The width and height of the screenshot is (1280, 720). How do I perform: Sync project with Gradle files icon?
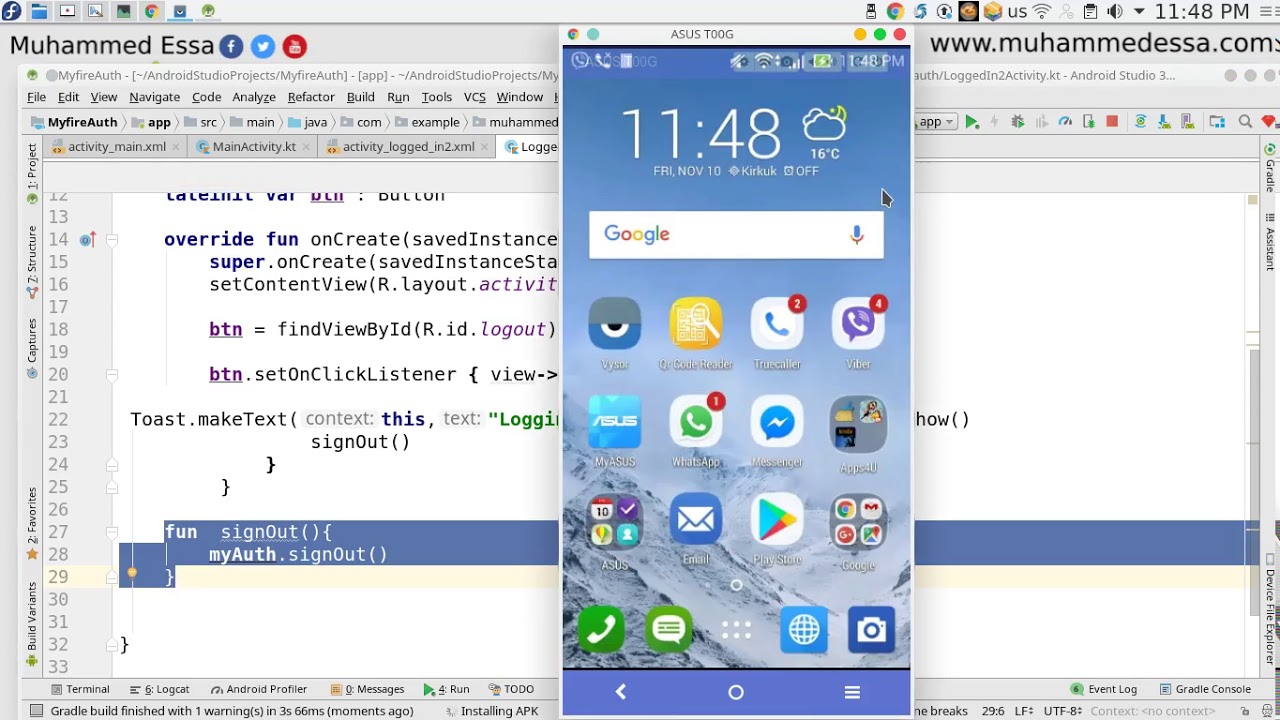tap(1140, 122)
